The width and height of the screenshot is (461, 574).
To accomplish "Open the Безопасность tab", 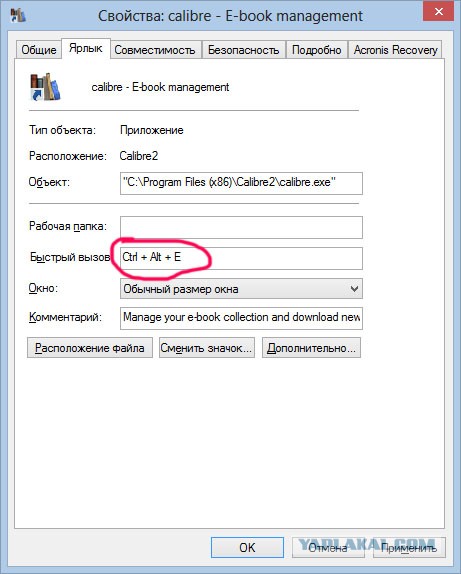I will 243,49.
